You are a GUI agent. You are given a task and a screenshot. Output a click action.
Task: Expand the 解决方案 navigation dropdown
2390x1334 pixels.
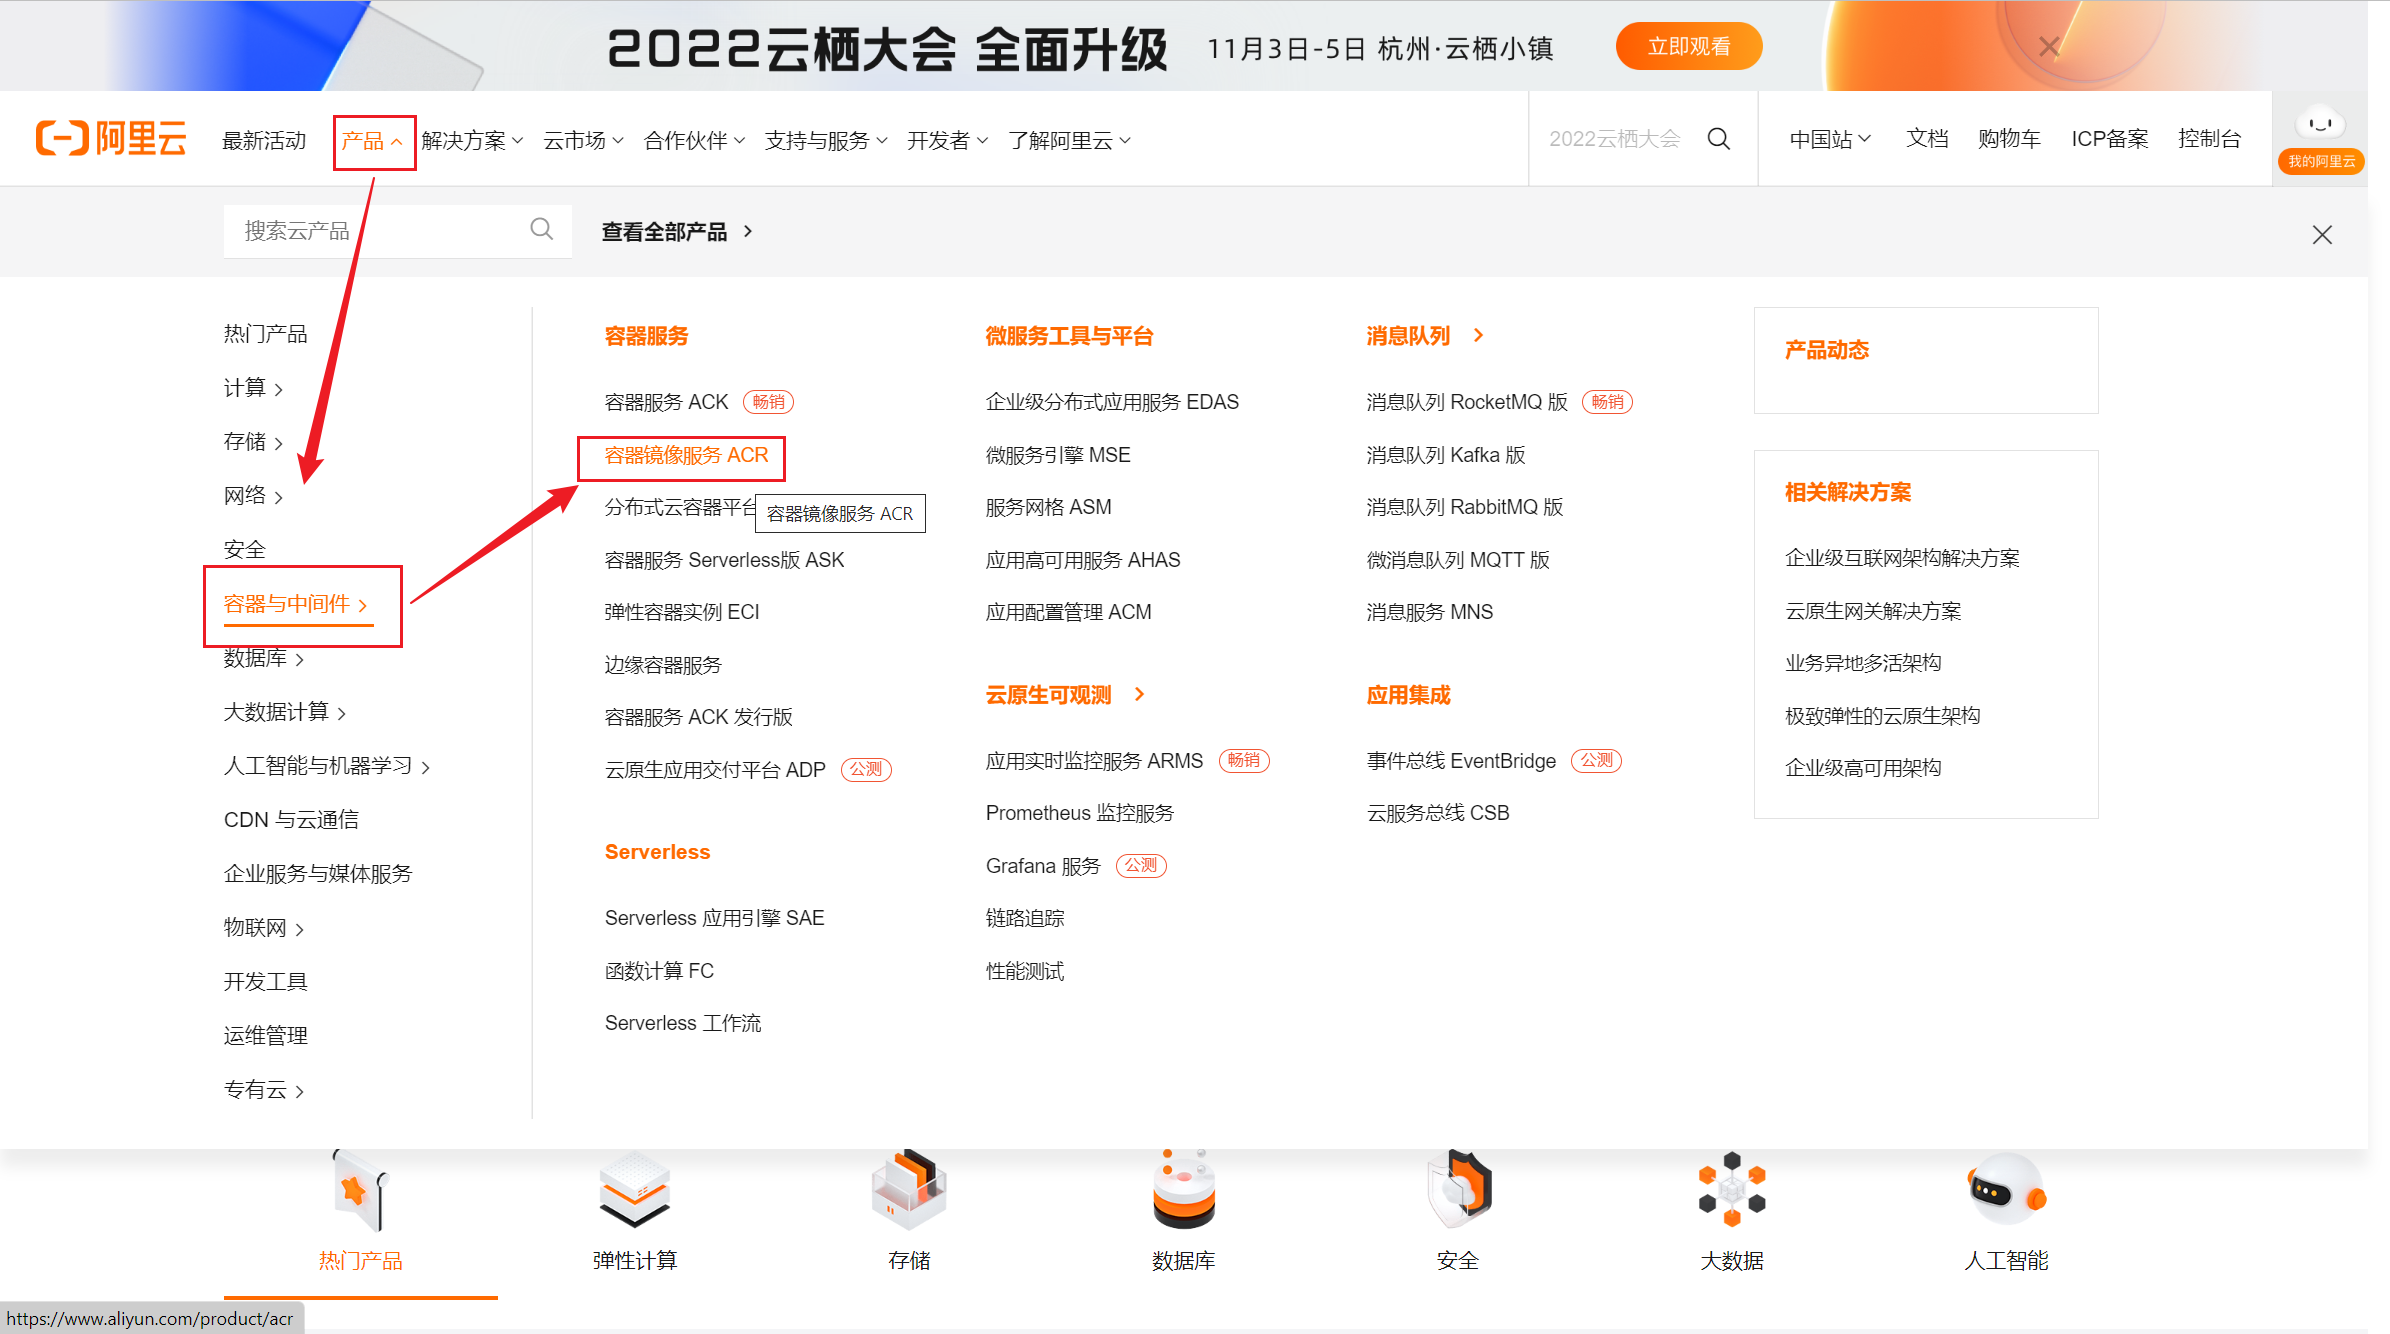pos(472,141)
